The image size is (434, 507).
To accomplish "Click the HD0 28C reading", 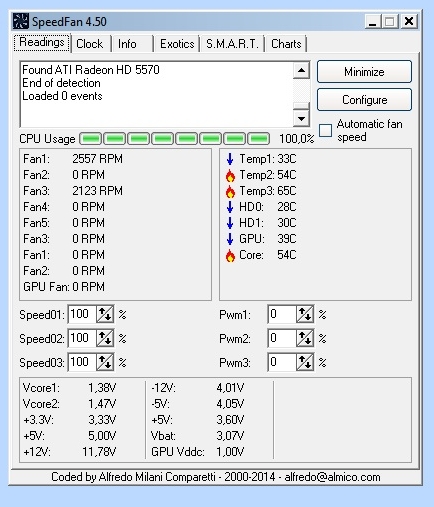I will 268,207.
